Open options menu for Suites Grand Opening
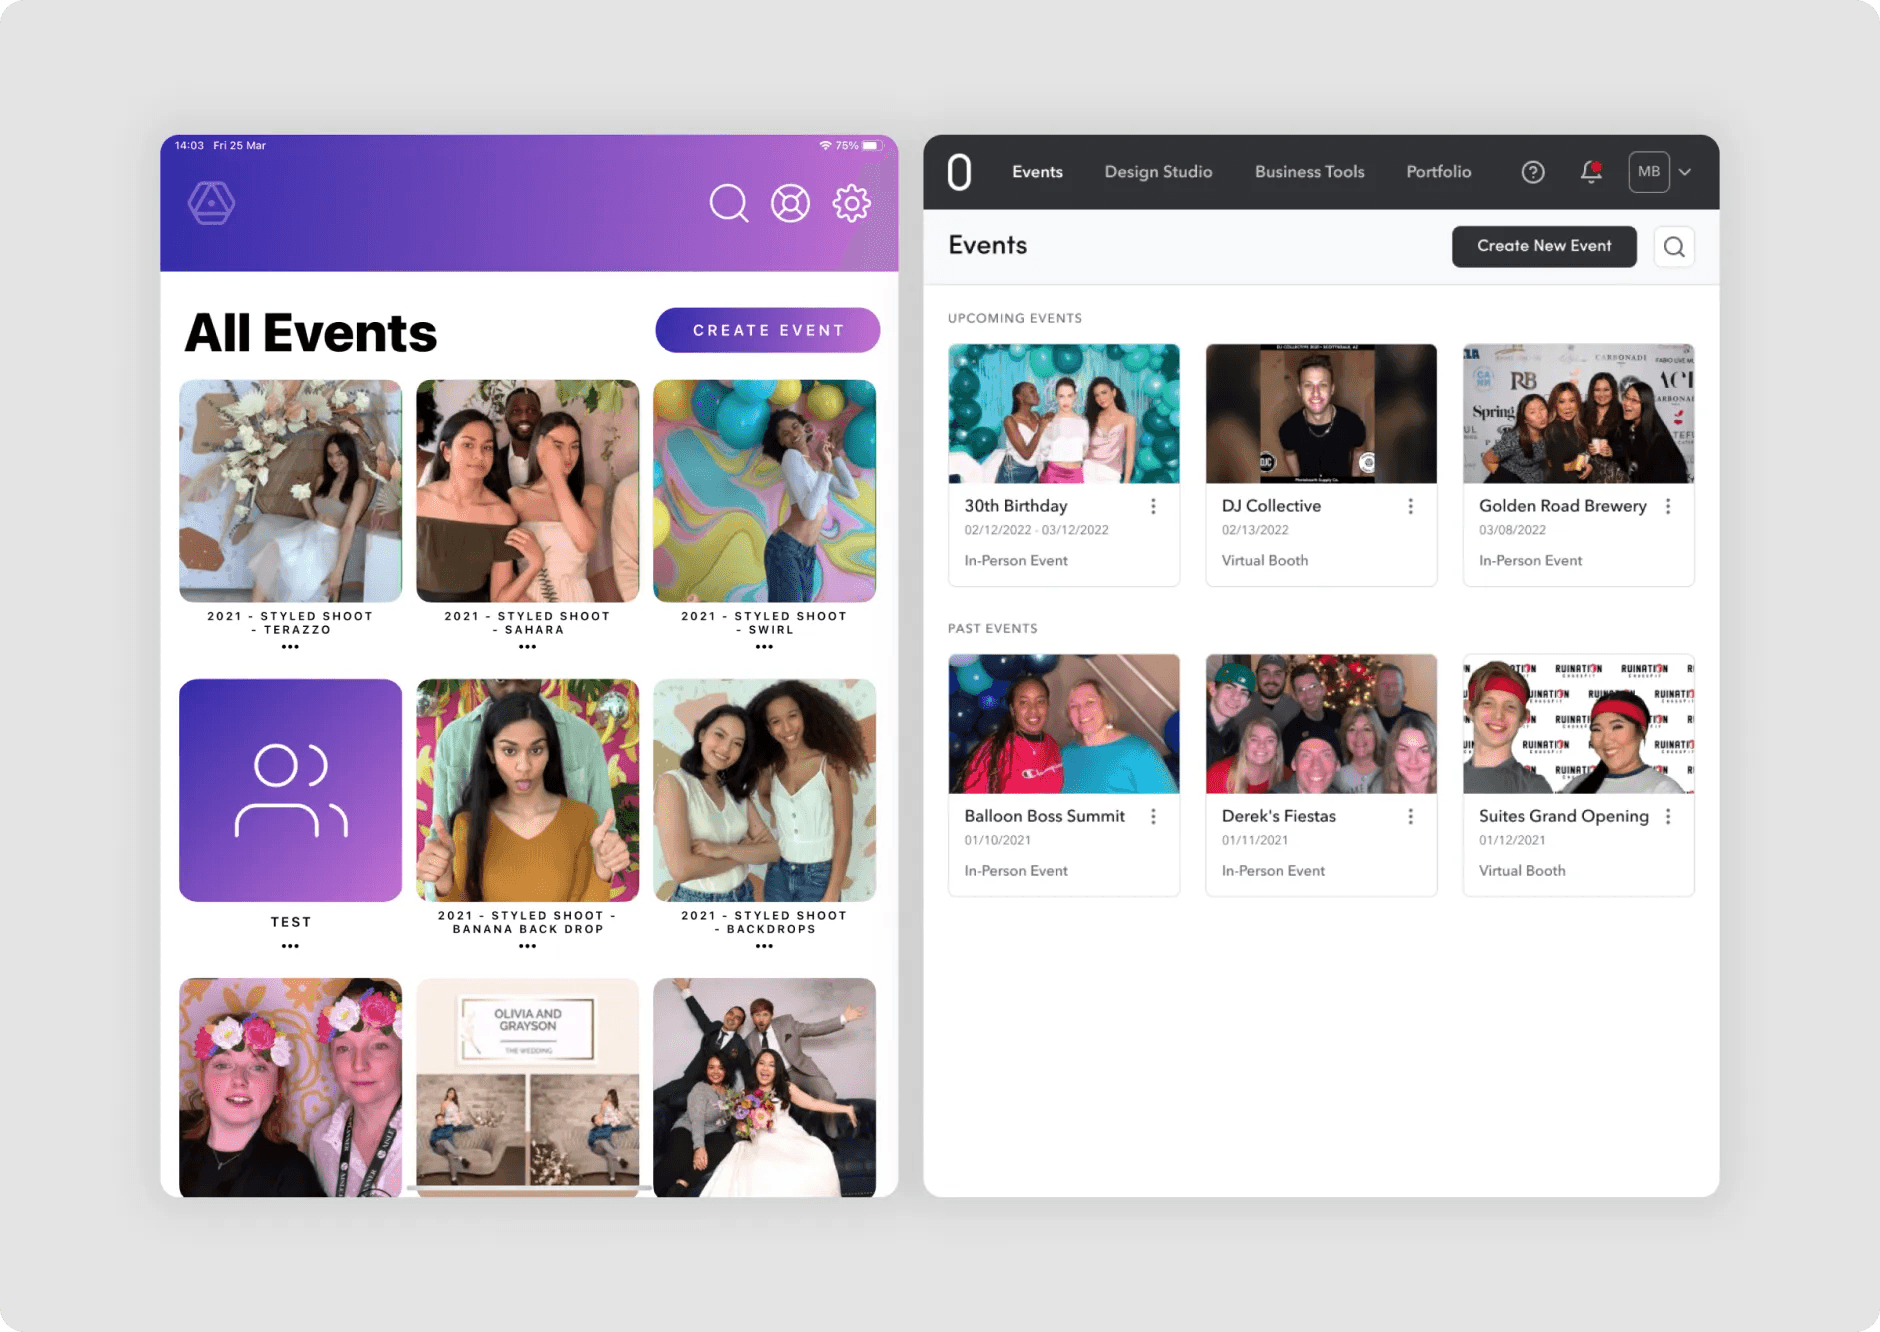The width and height of the screenshot is (1880, 1332). (x=1668, y=817)
